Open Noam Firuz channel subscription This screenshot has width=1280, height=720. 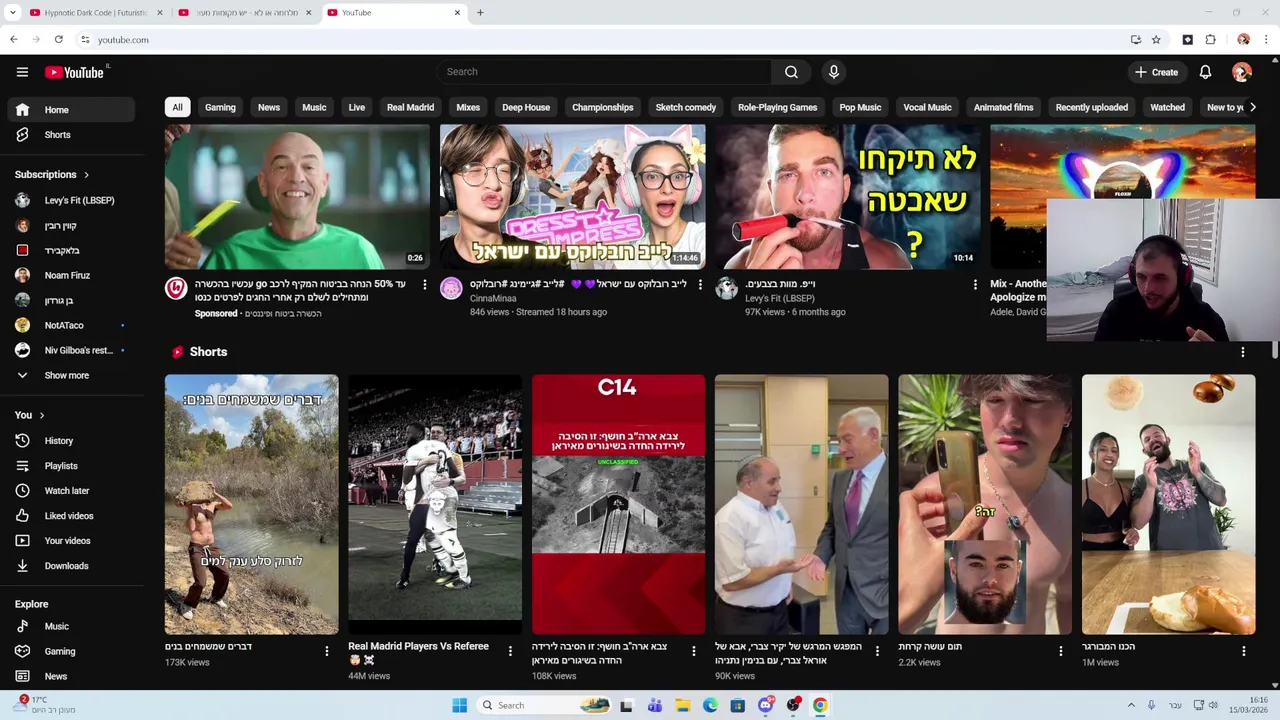(x=70, y=275)
